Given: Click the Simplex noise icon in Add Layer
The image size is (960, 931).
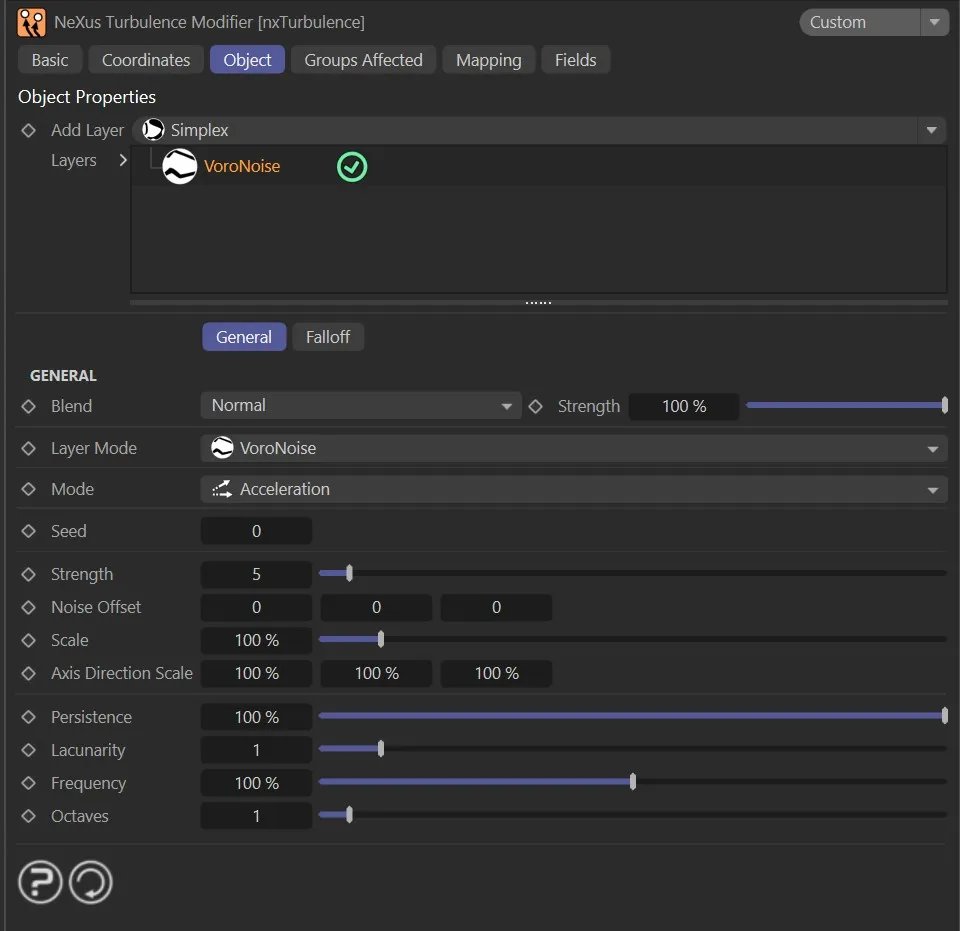Looking at the screenshot, I should click(154, 130).
